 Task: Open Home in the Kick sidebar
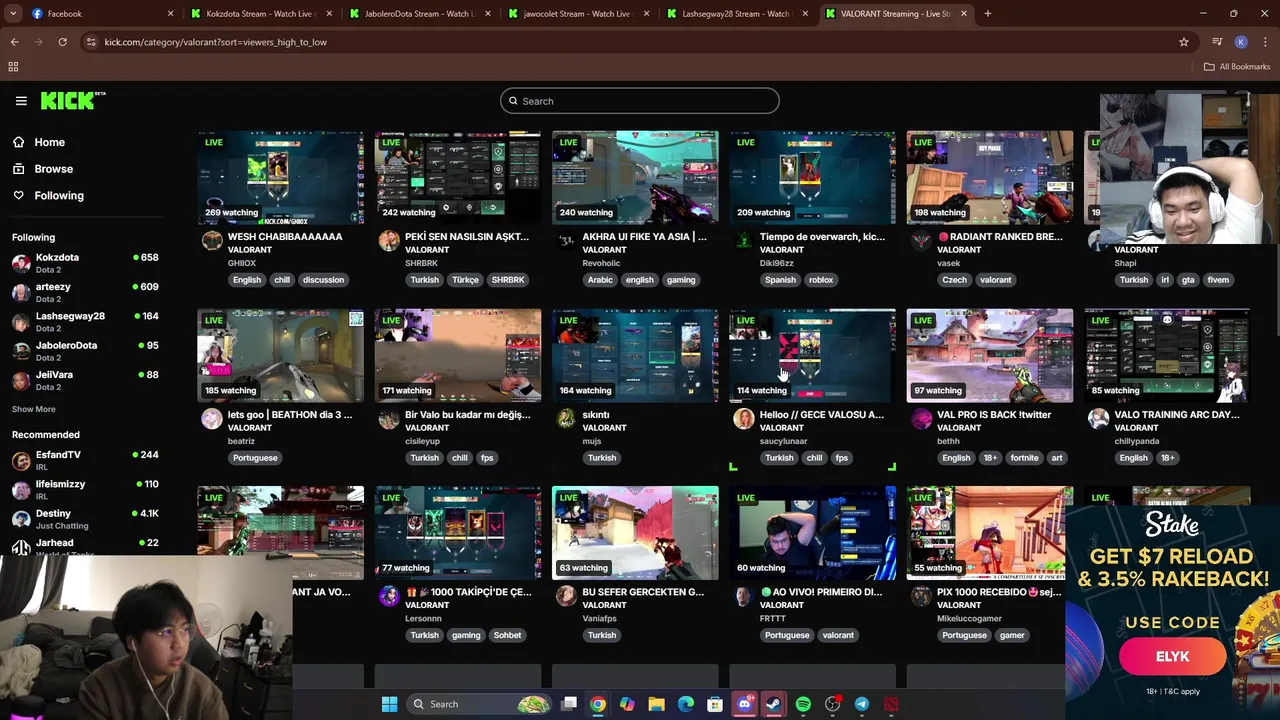click(49, 142)
